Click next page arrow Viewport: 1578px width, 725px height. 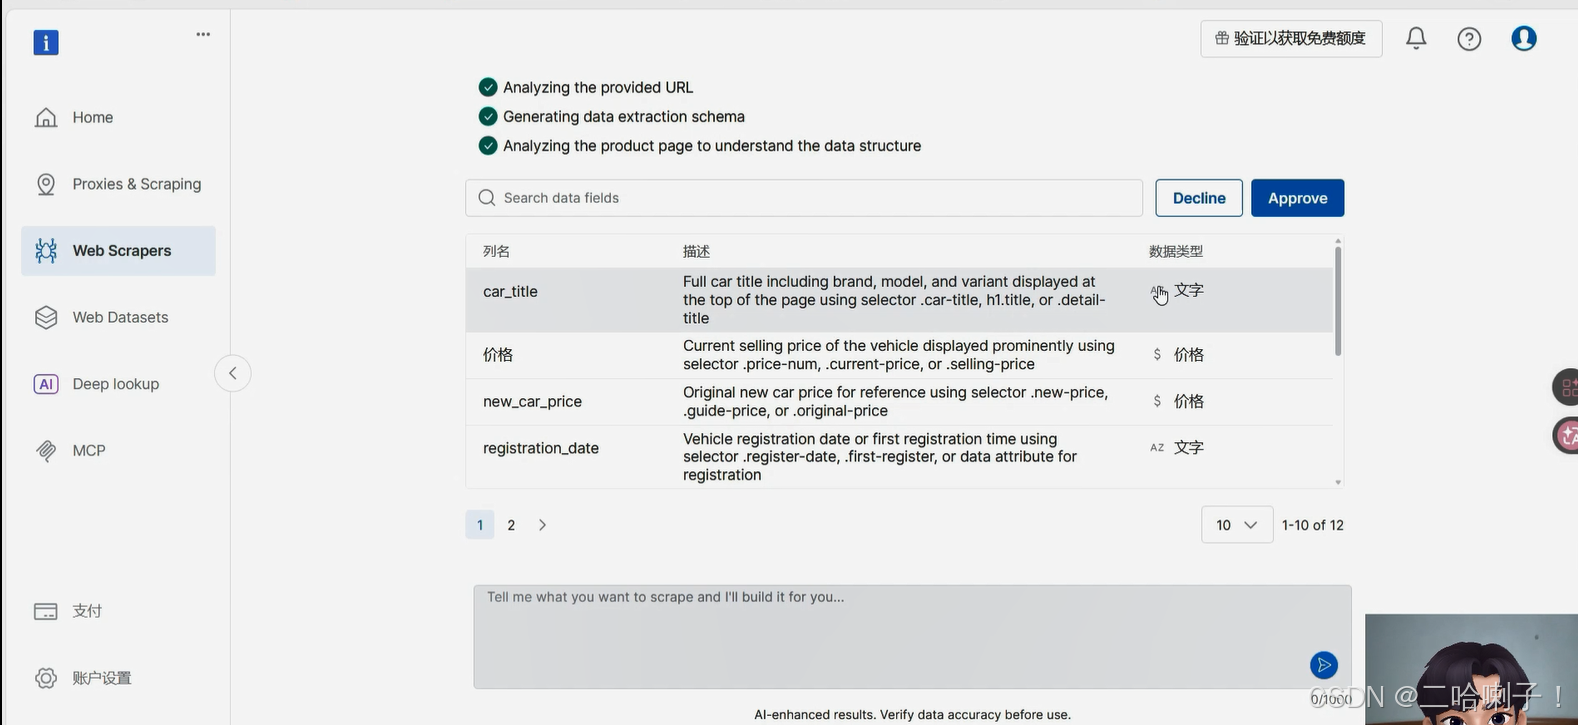pos(542,525)
